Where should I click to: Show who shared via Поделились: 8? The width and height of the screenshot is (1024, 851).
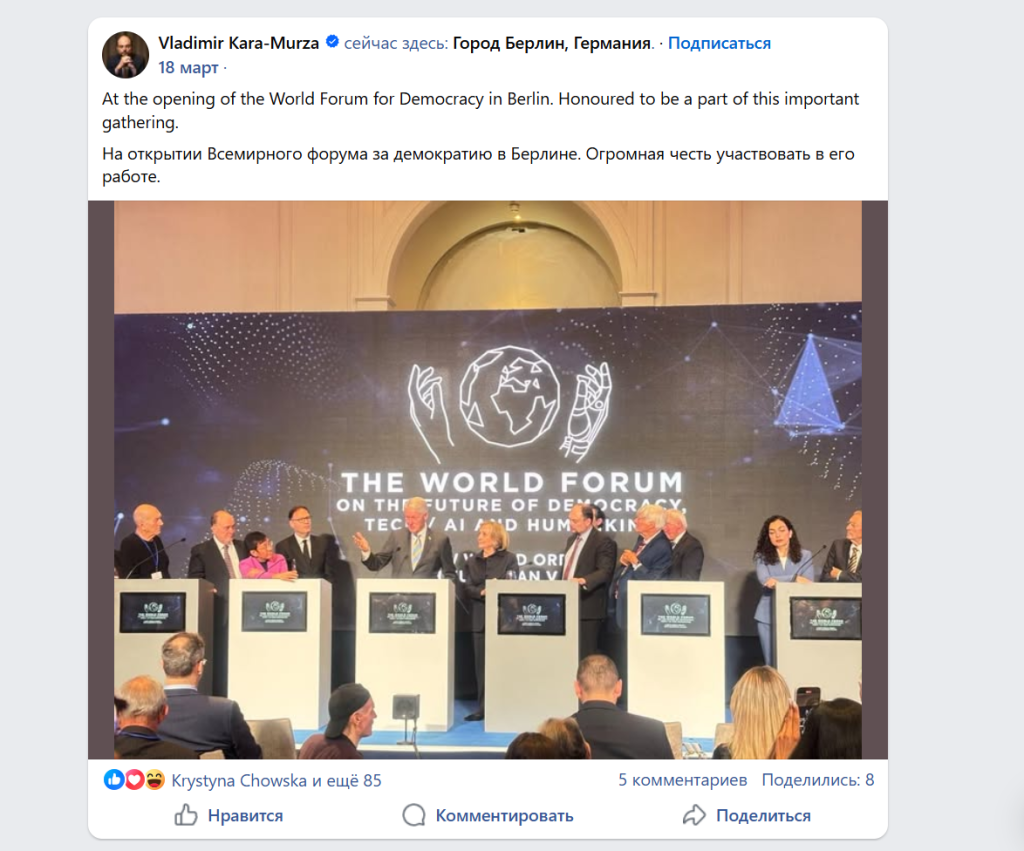[818, 780]
